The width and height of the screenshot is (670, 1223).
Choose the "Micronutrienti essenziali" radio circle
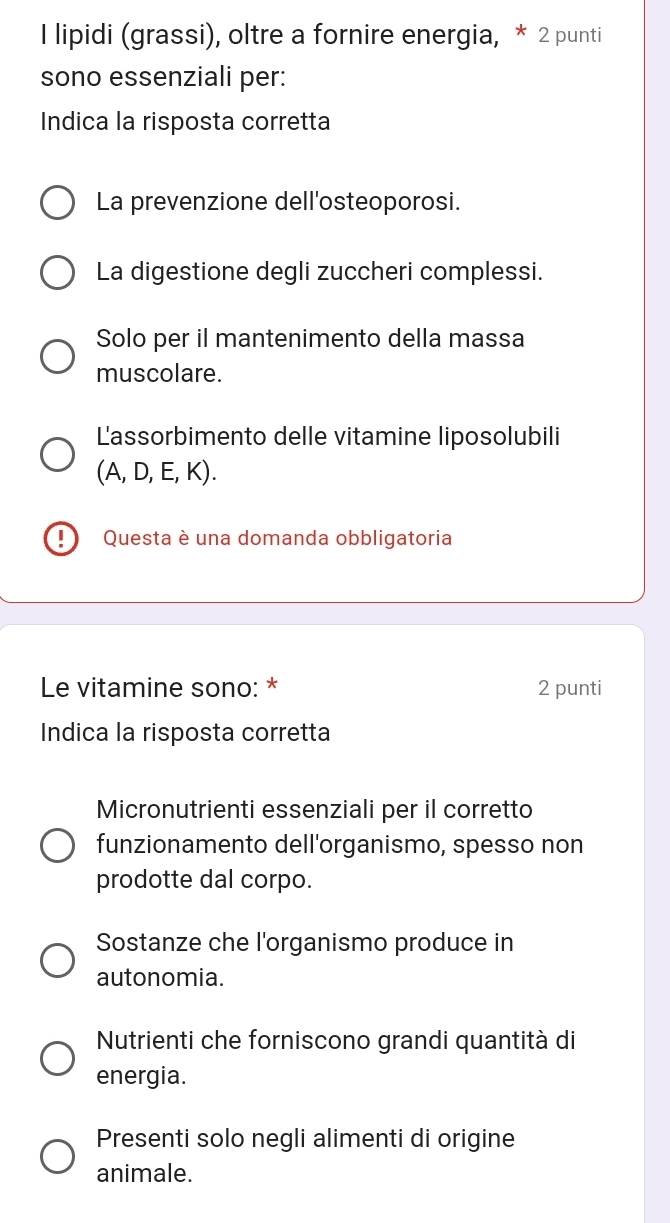pos(57,845)
